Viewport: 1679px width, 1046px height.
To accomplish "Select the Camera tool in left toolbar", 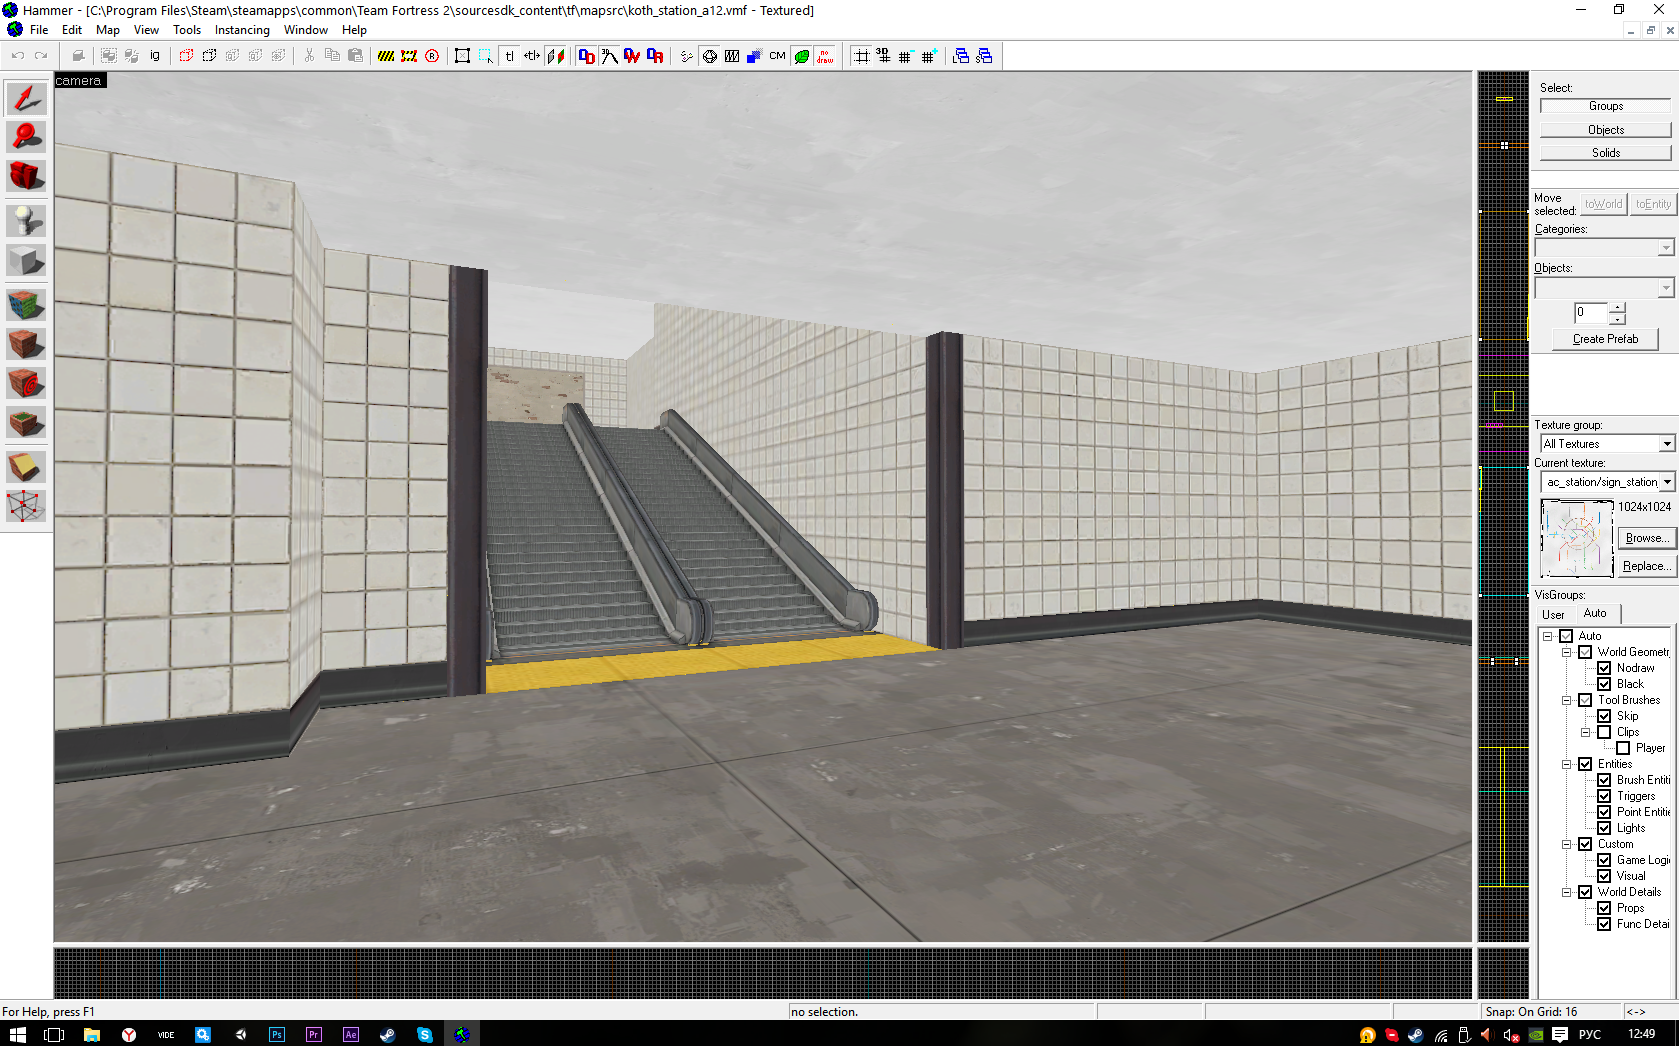I will click(26, 176).
